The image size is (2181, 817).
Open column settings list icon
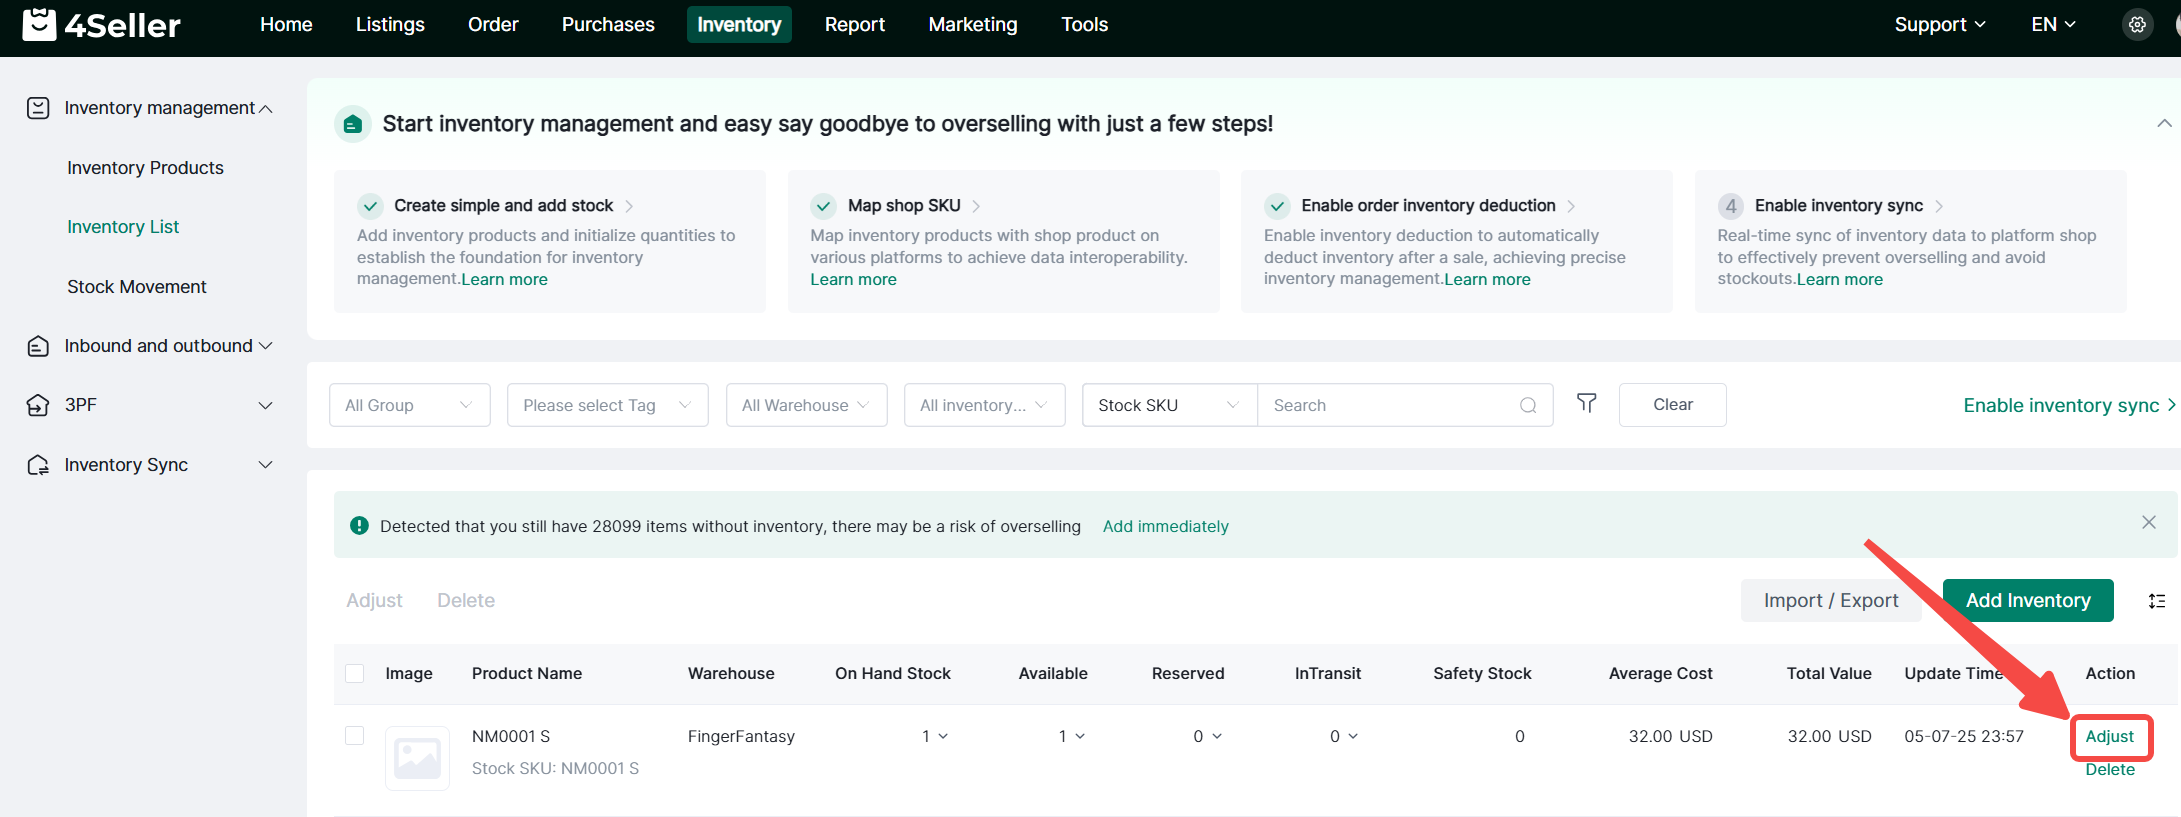tap(2156, 601)
